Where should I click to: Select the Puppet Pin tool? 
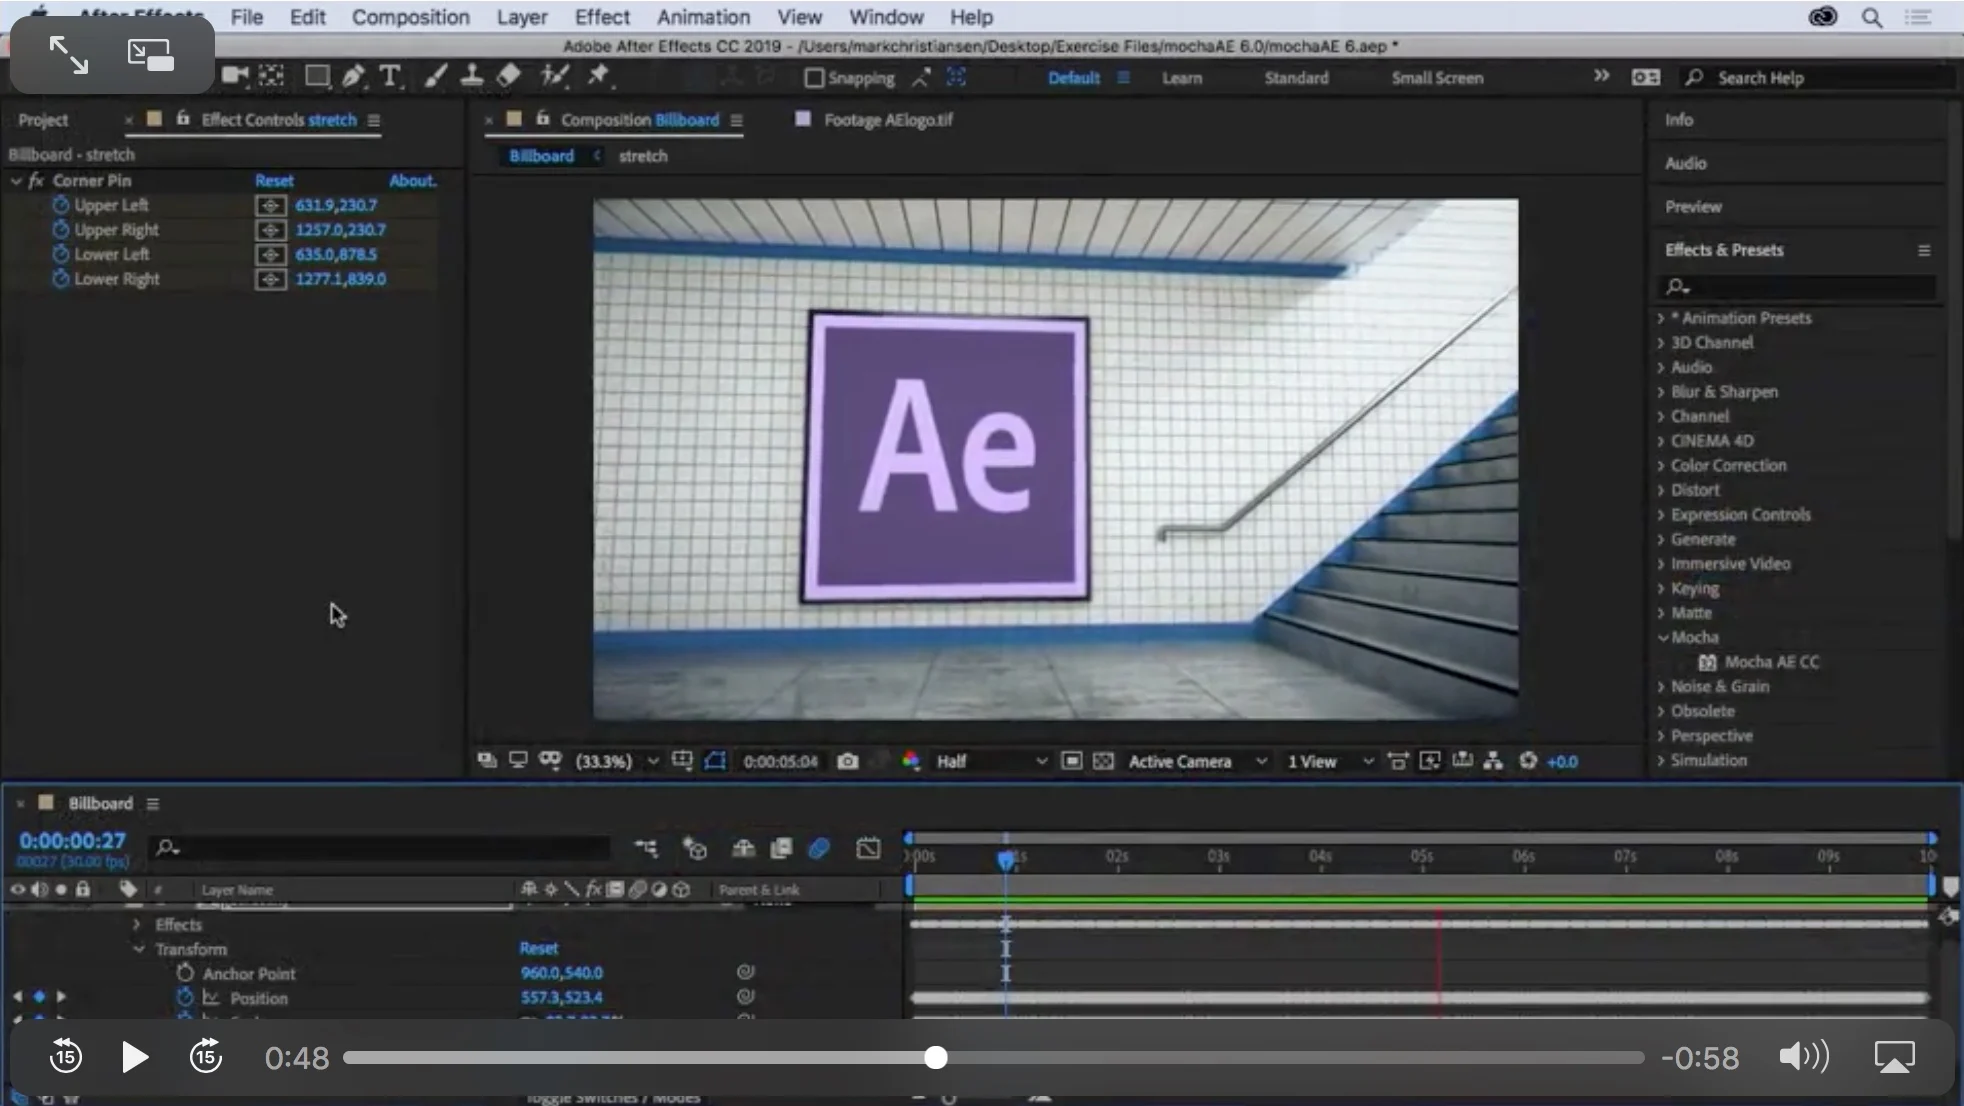tap(598, 75)
